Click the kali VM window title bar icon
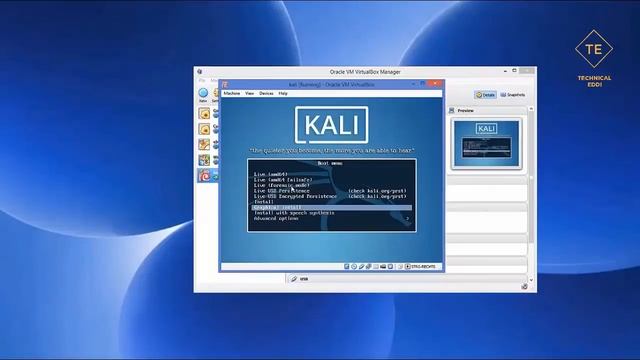 225,84
